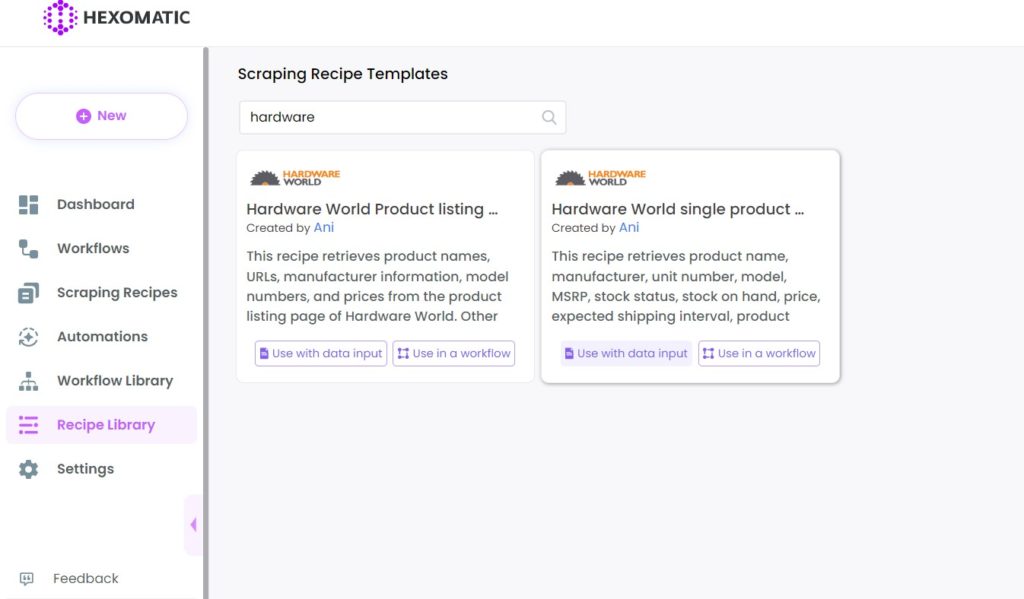
Task: Click the Settings gear icon
Action: point(28,469)
